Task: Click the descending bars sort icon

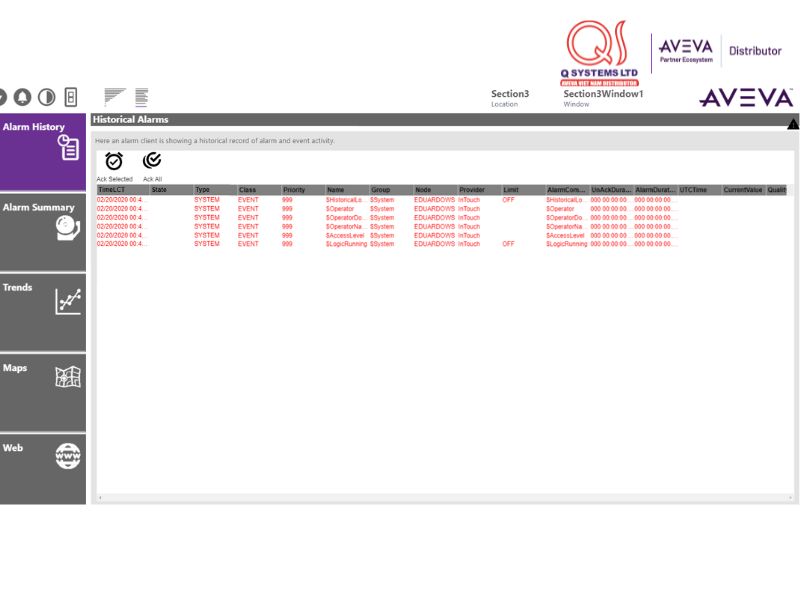Action: [114, 97]
